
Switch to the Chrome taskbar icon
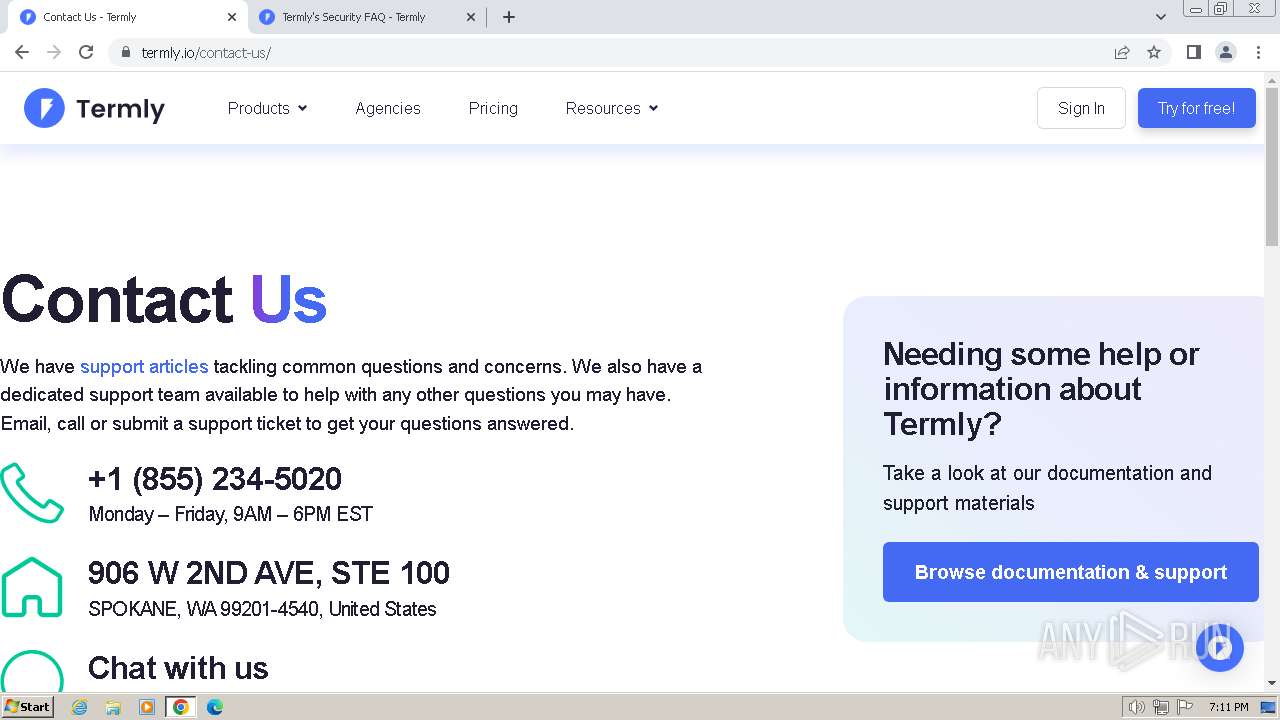(181, 707)
